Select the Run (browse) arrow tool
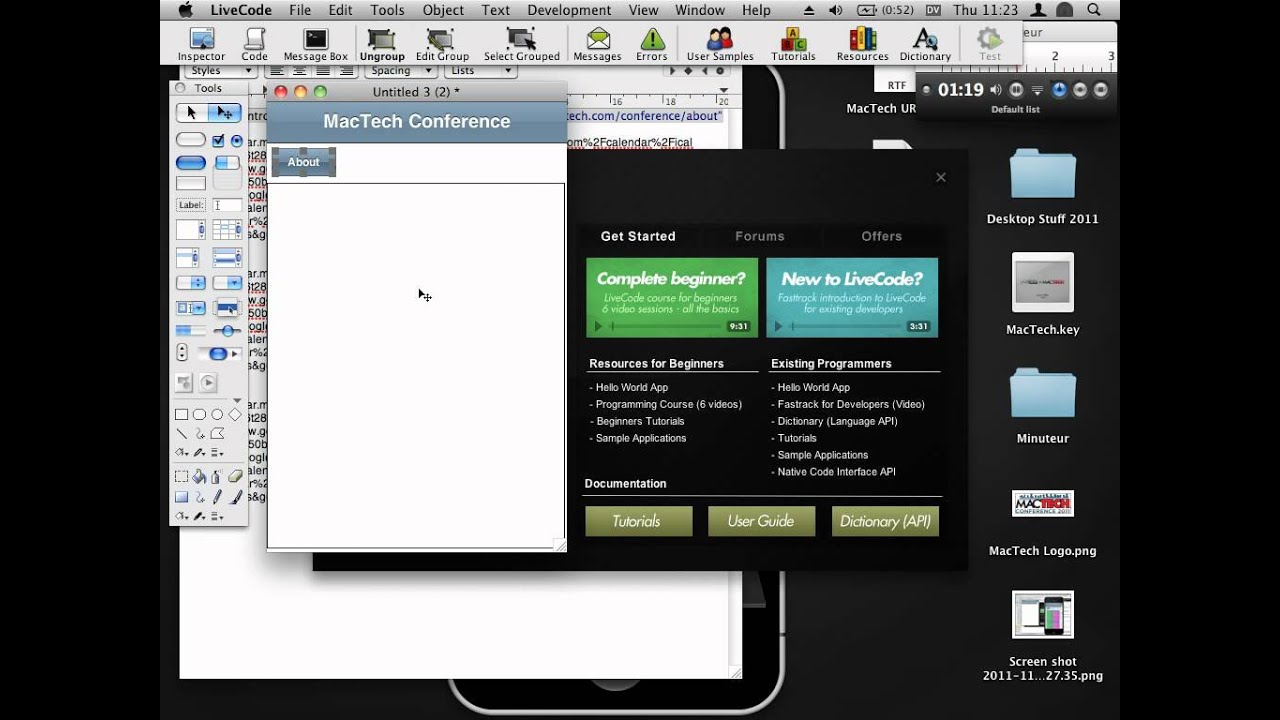 pos(192,113)
